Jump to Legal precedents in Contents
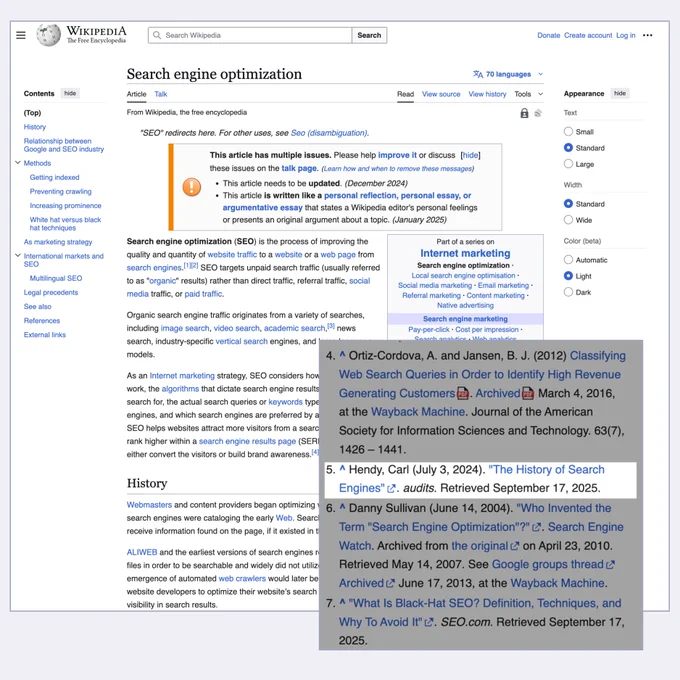The height and width of the screenshot is (680, 680). pyautogui.click(x=51, y=293)
